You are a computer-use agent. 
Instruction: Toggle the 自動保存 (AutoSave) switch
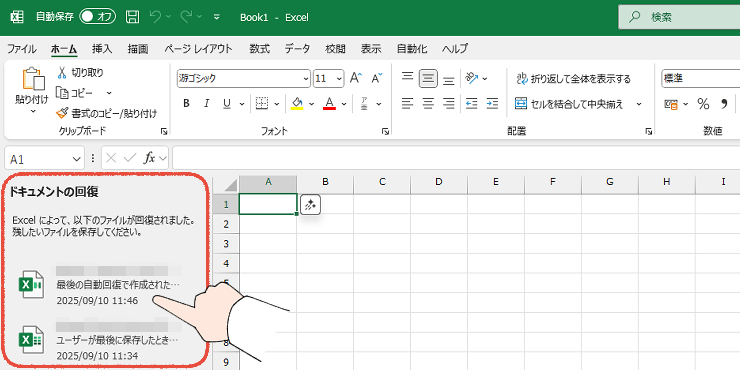[x=97, y=17]
